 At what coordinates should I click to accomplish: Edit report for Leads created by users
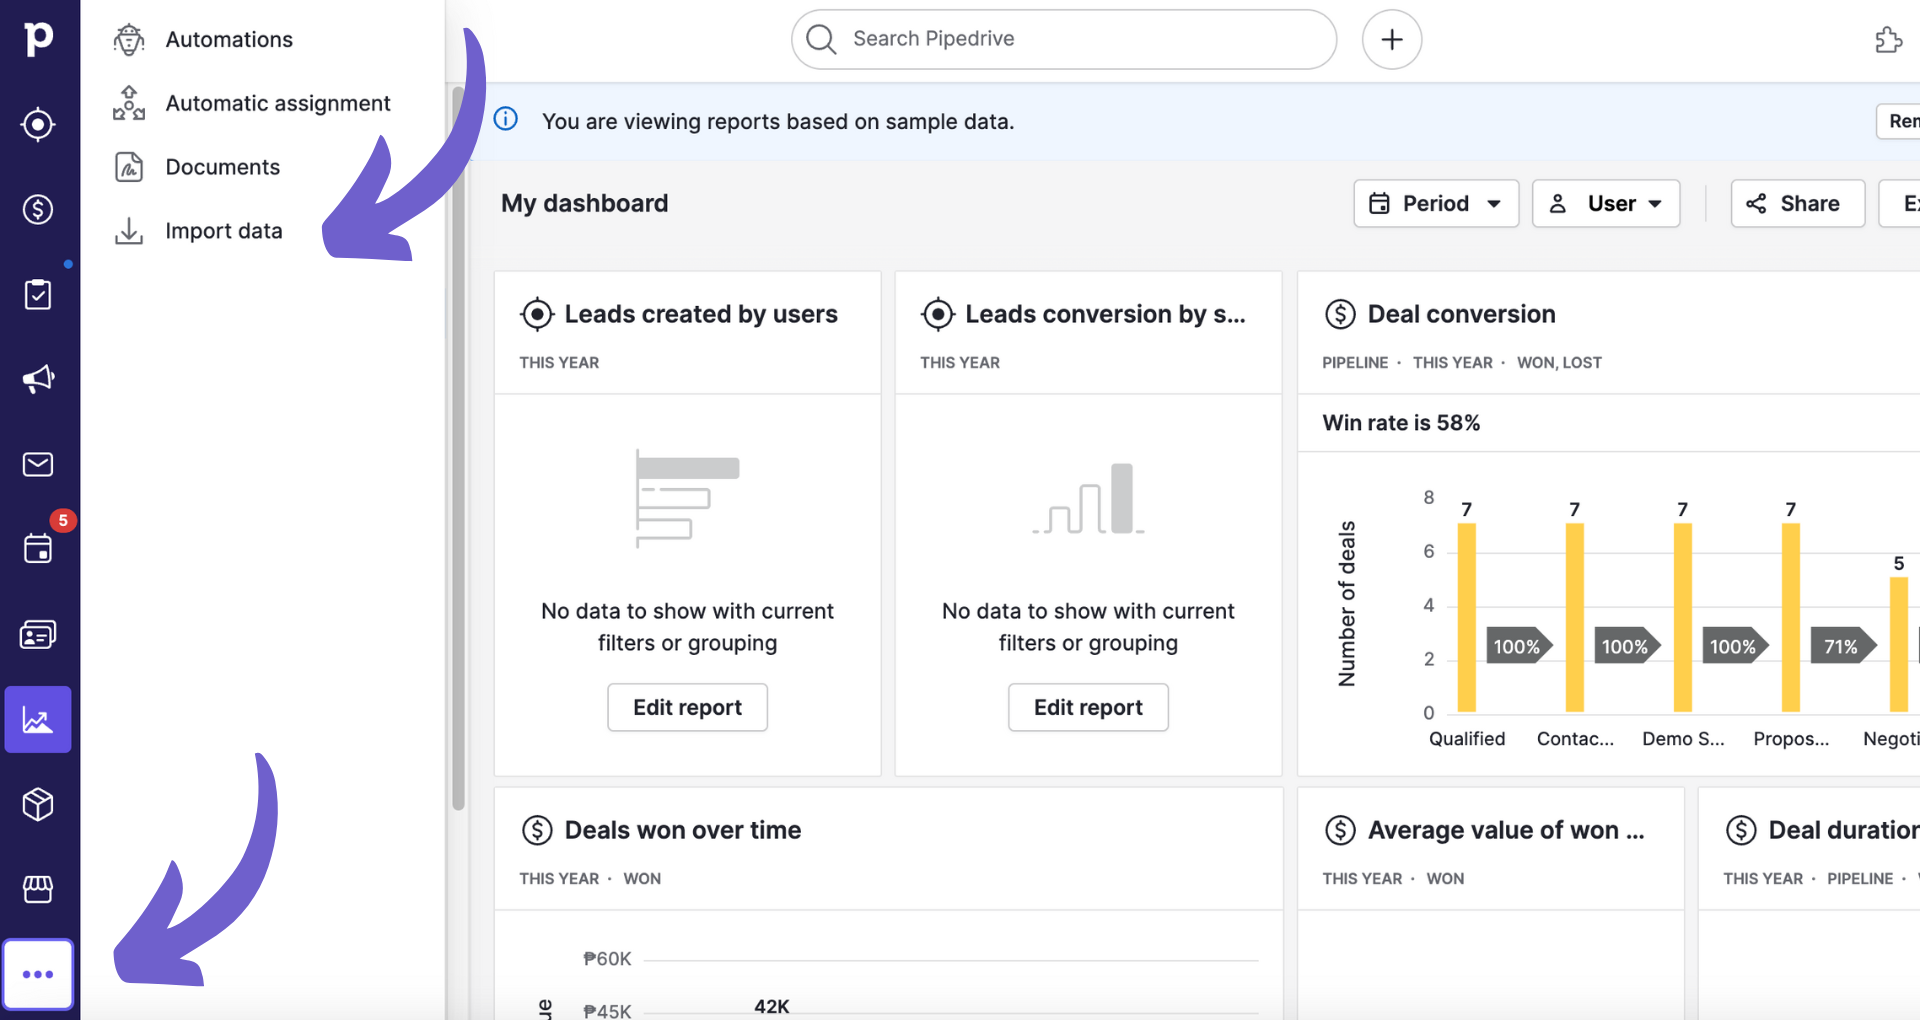pyautogui.click(x=687, y=707)
